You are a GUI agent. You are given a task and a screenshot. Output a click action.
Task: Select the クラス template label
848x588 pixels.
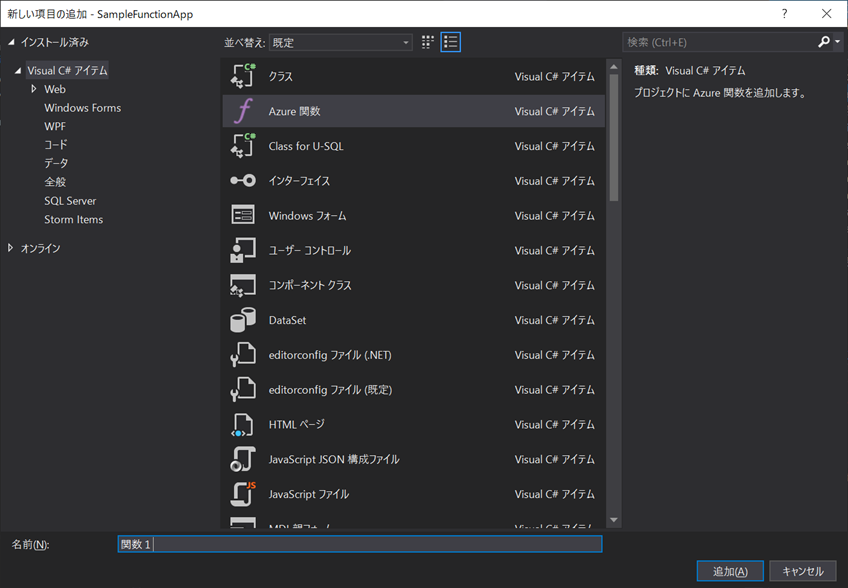(x=281, y=76)
